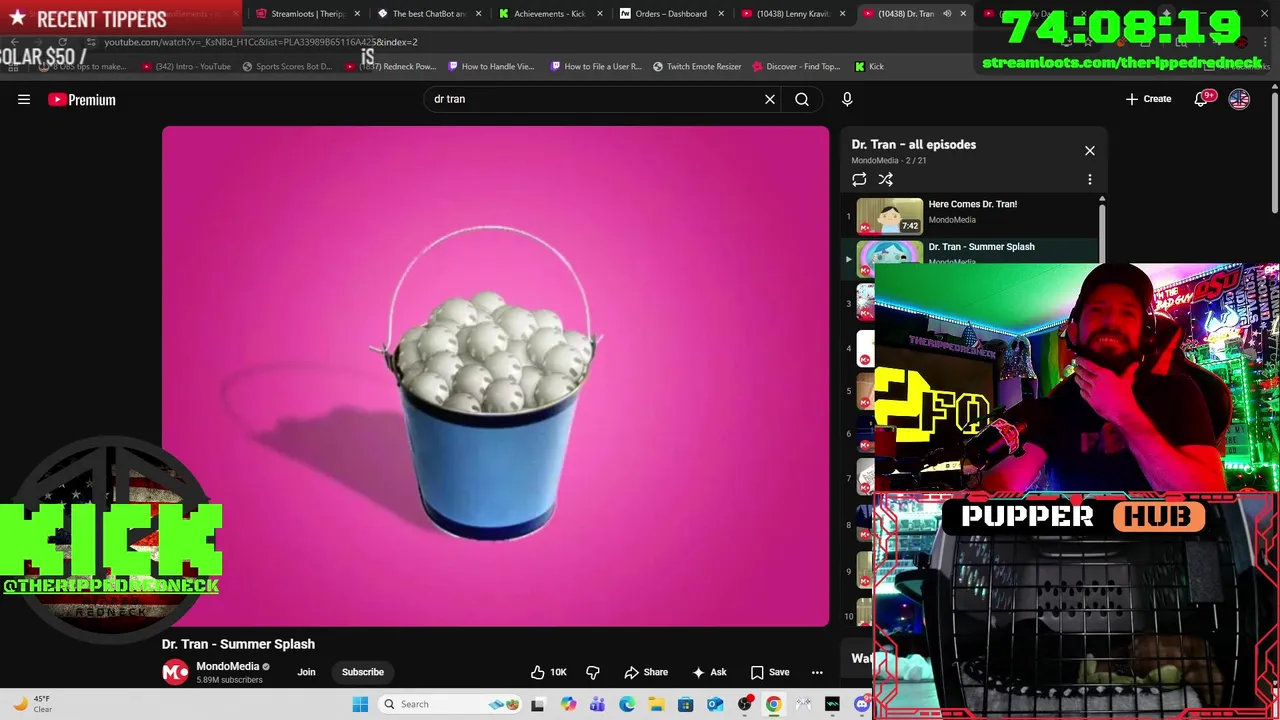Click the search magnifier button
This screenshot has height=720, width=1280.
click(x=802, y=99)
